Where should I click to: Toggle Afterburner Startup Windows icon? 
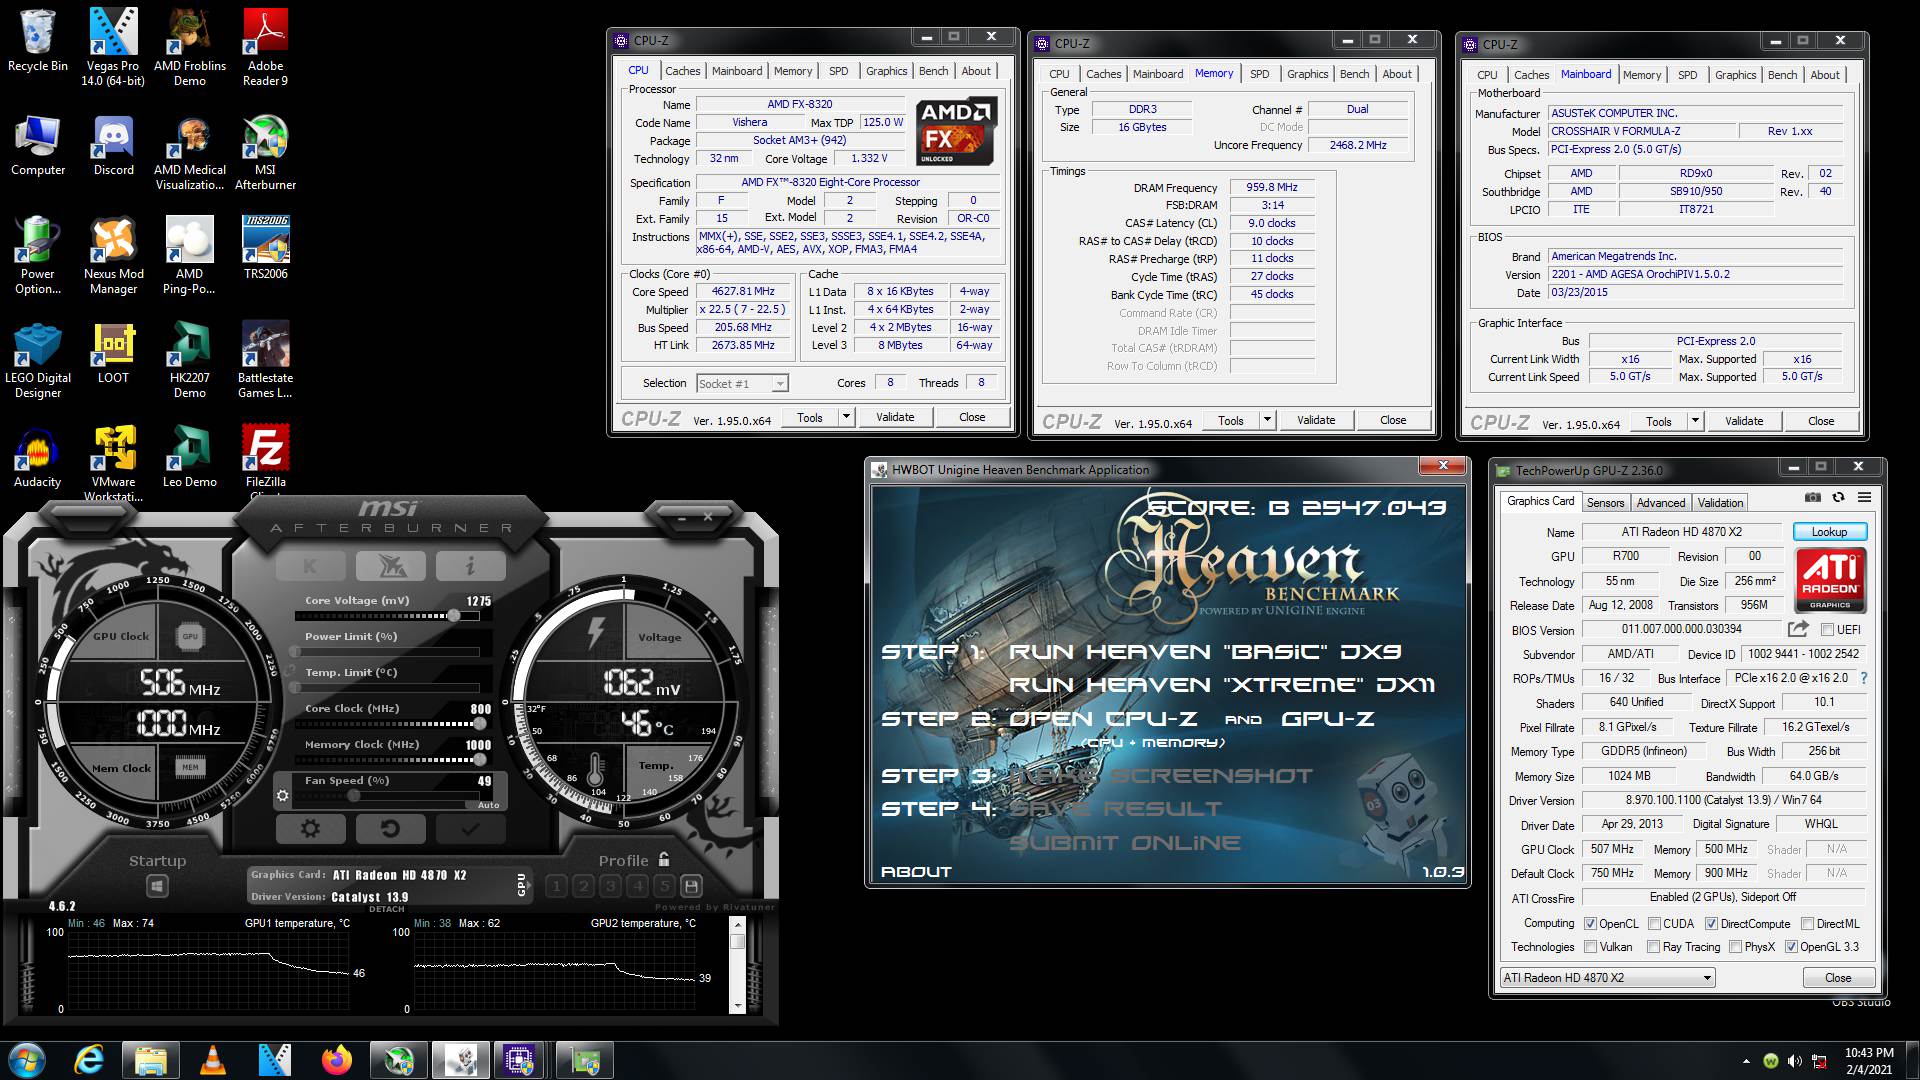(x=157, y=886)
